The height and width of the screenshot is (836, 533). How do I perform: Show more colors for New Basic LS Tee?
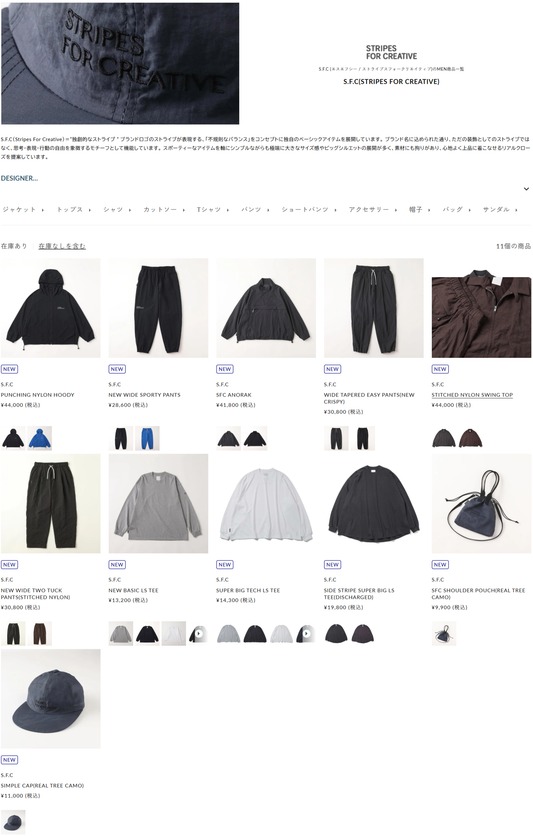(199, 633)
